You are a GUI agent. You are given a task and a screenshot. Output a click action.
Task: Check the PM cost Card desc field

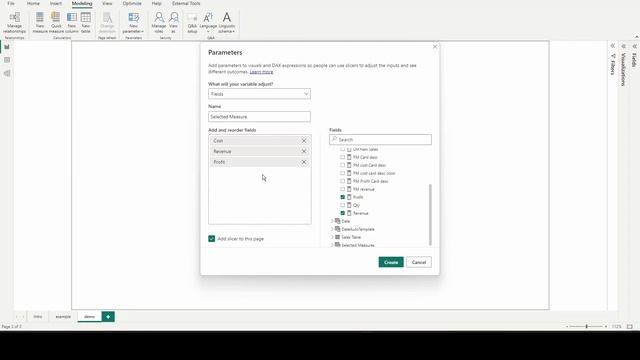click(342, 165)
